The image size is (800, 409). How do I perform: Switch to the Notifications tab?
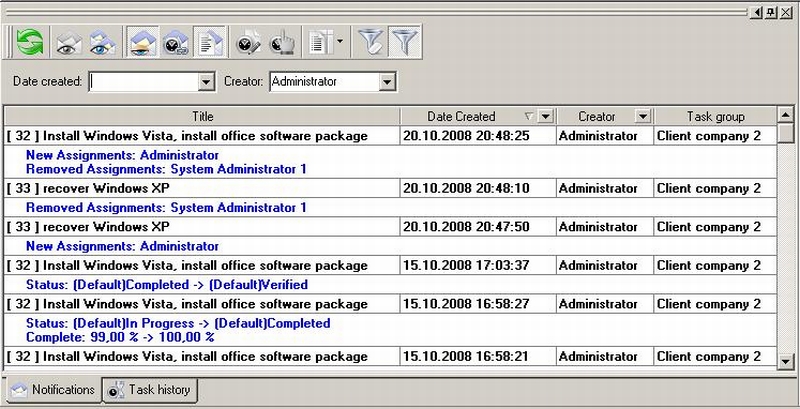53,390
